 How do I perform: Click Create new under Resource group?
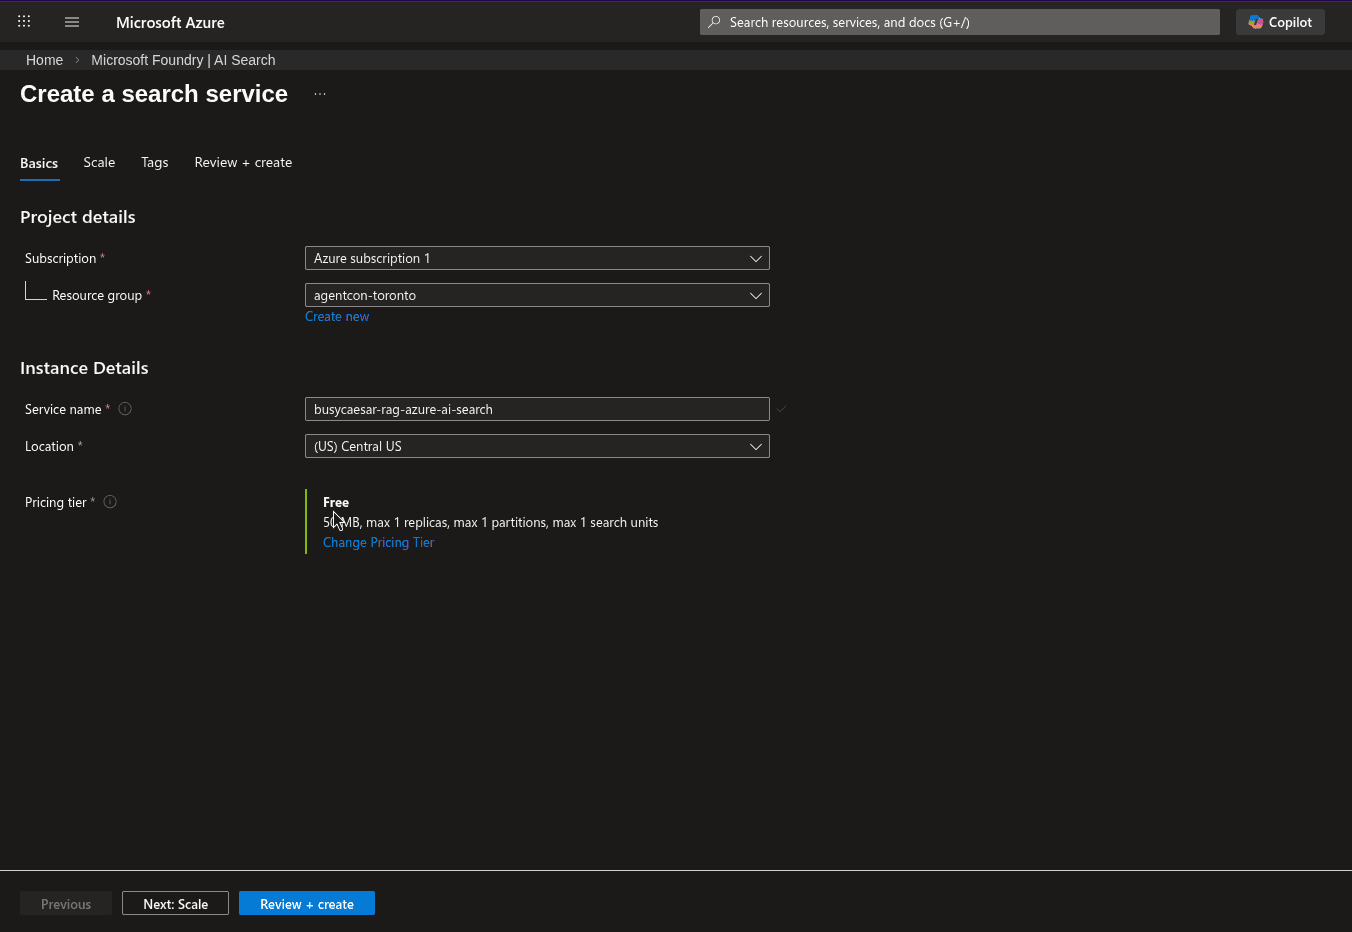pyautogui.click(x=337, y=316)
